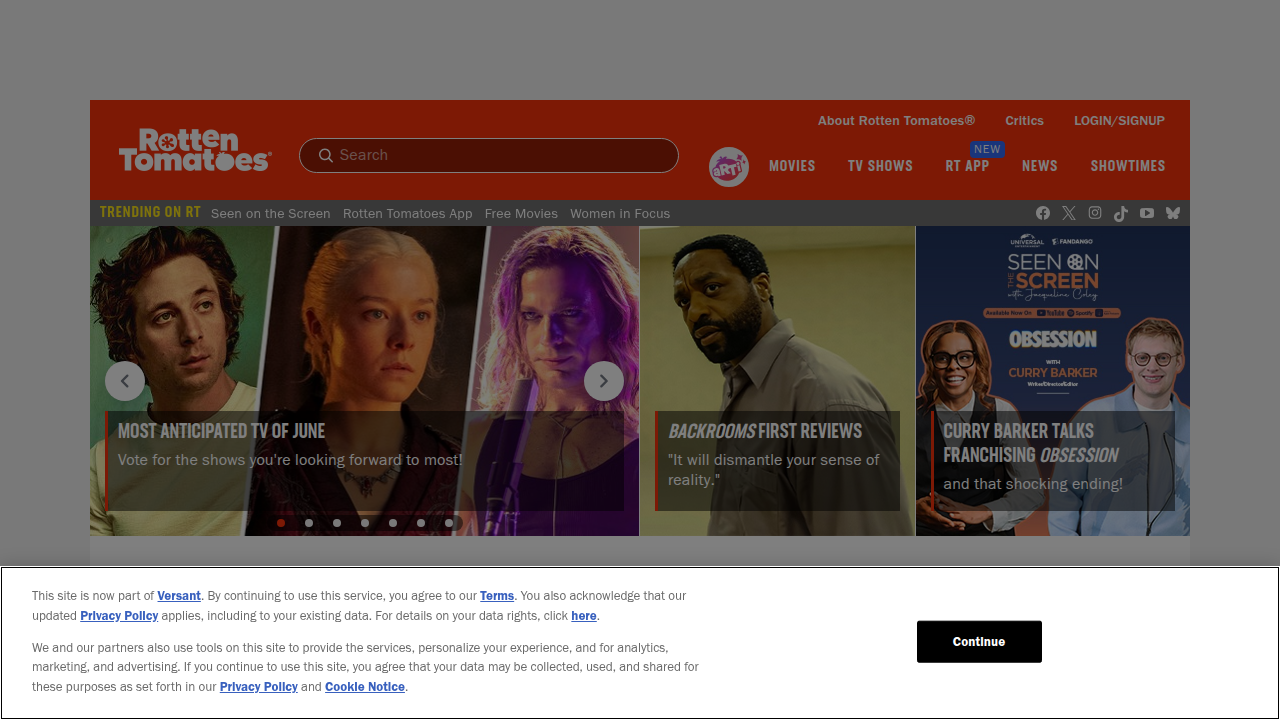The image size is (1280, 720).
Task: Click About Rotten Tomatoes link
Action: tap(896, 121)
